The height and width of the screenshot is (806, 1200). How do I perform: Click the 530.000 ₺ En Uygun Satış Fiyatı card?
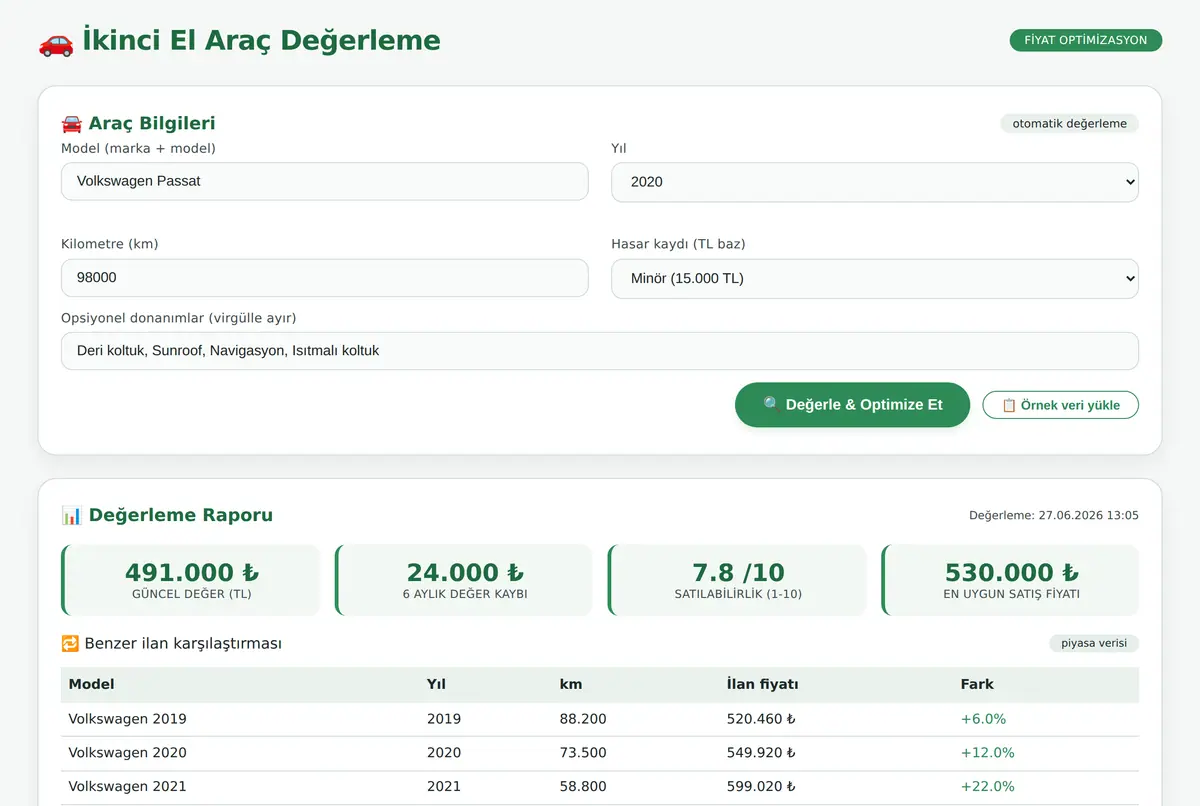coord(1010,580)
